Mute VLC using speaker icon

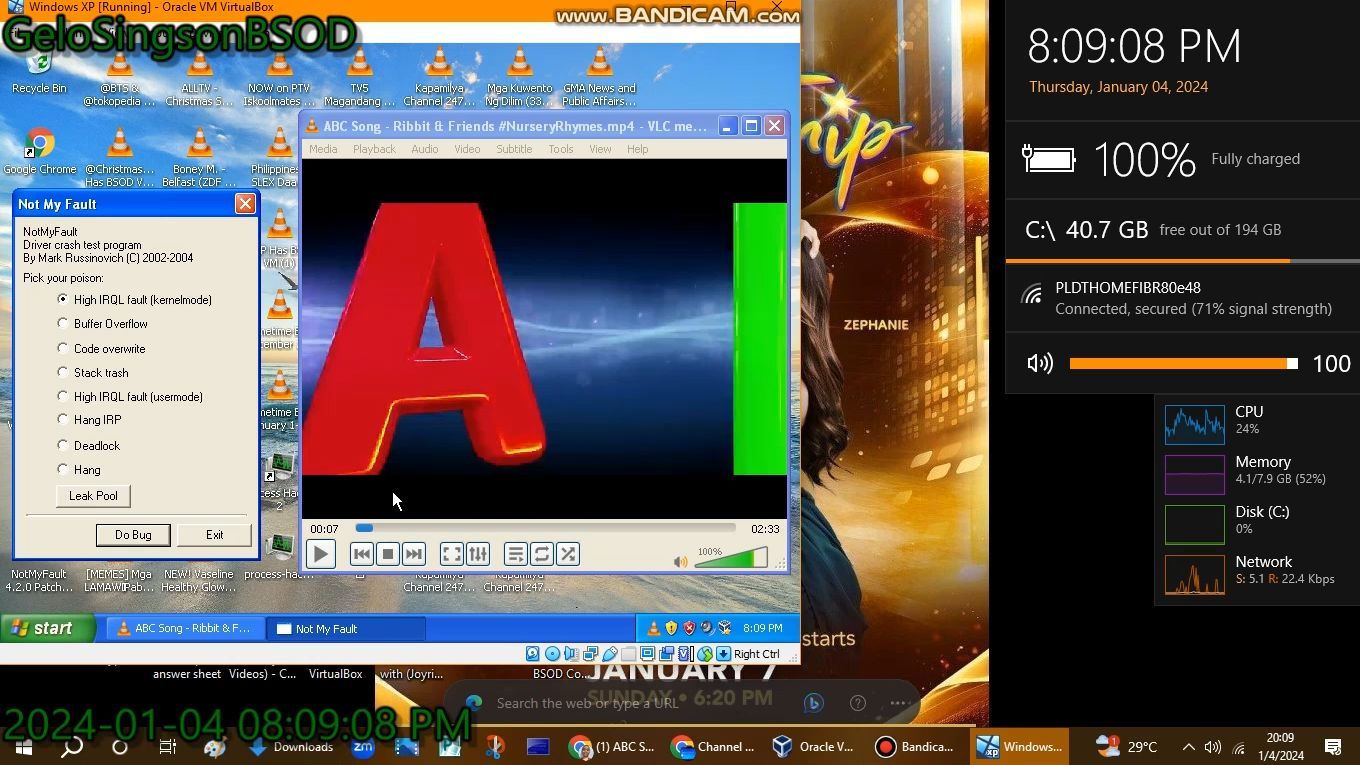coord(681,562)
